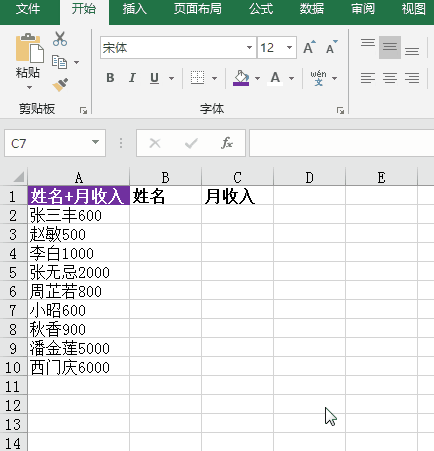Switch to the 开始 tab
The image size is (434, 451).
(84, 9)
